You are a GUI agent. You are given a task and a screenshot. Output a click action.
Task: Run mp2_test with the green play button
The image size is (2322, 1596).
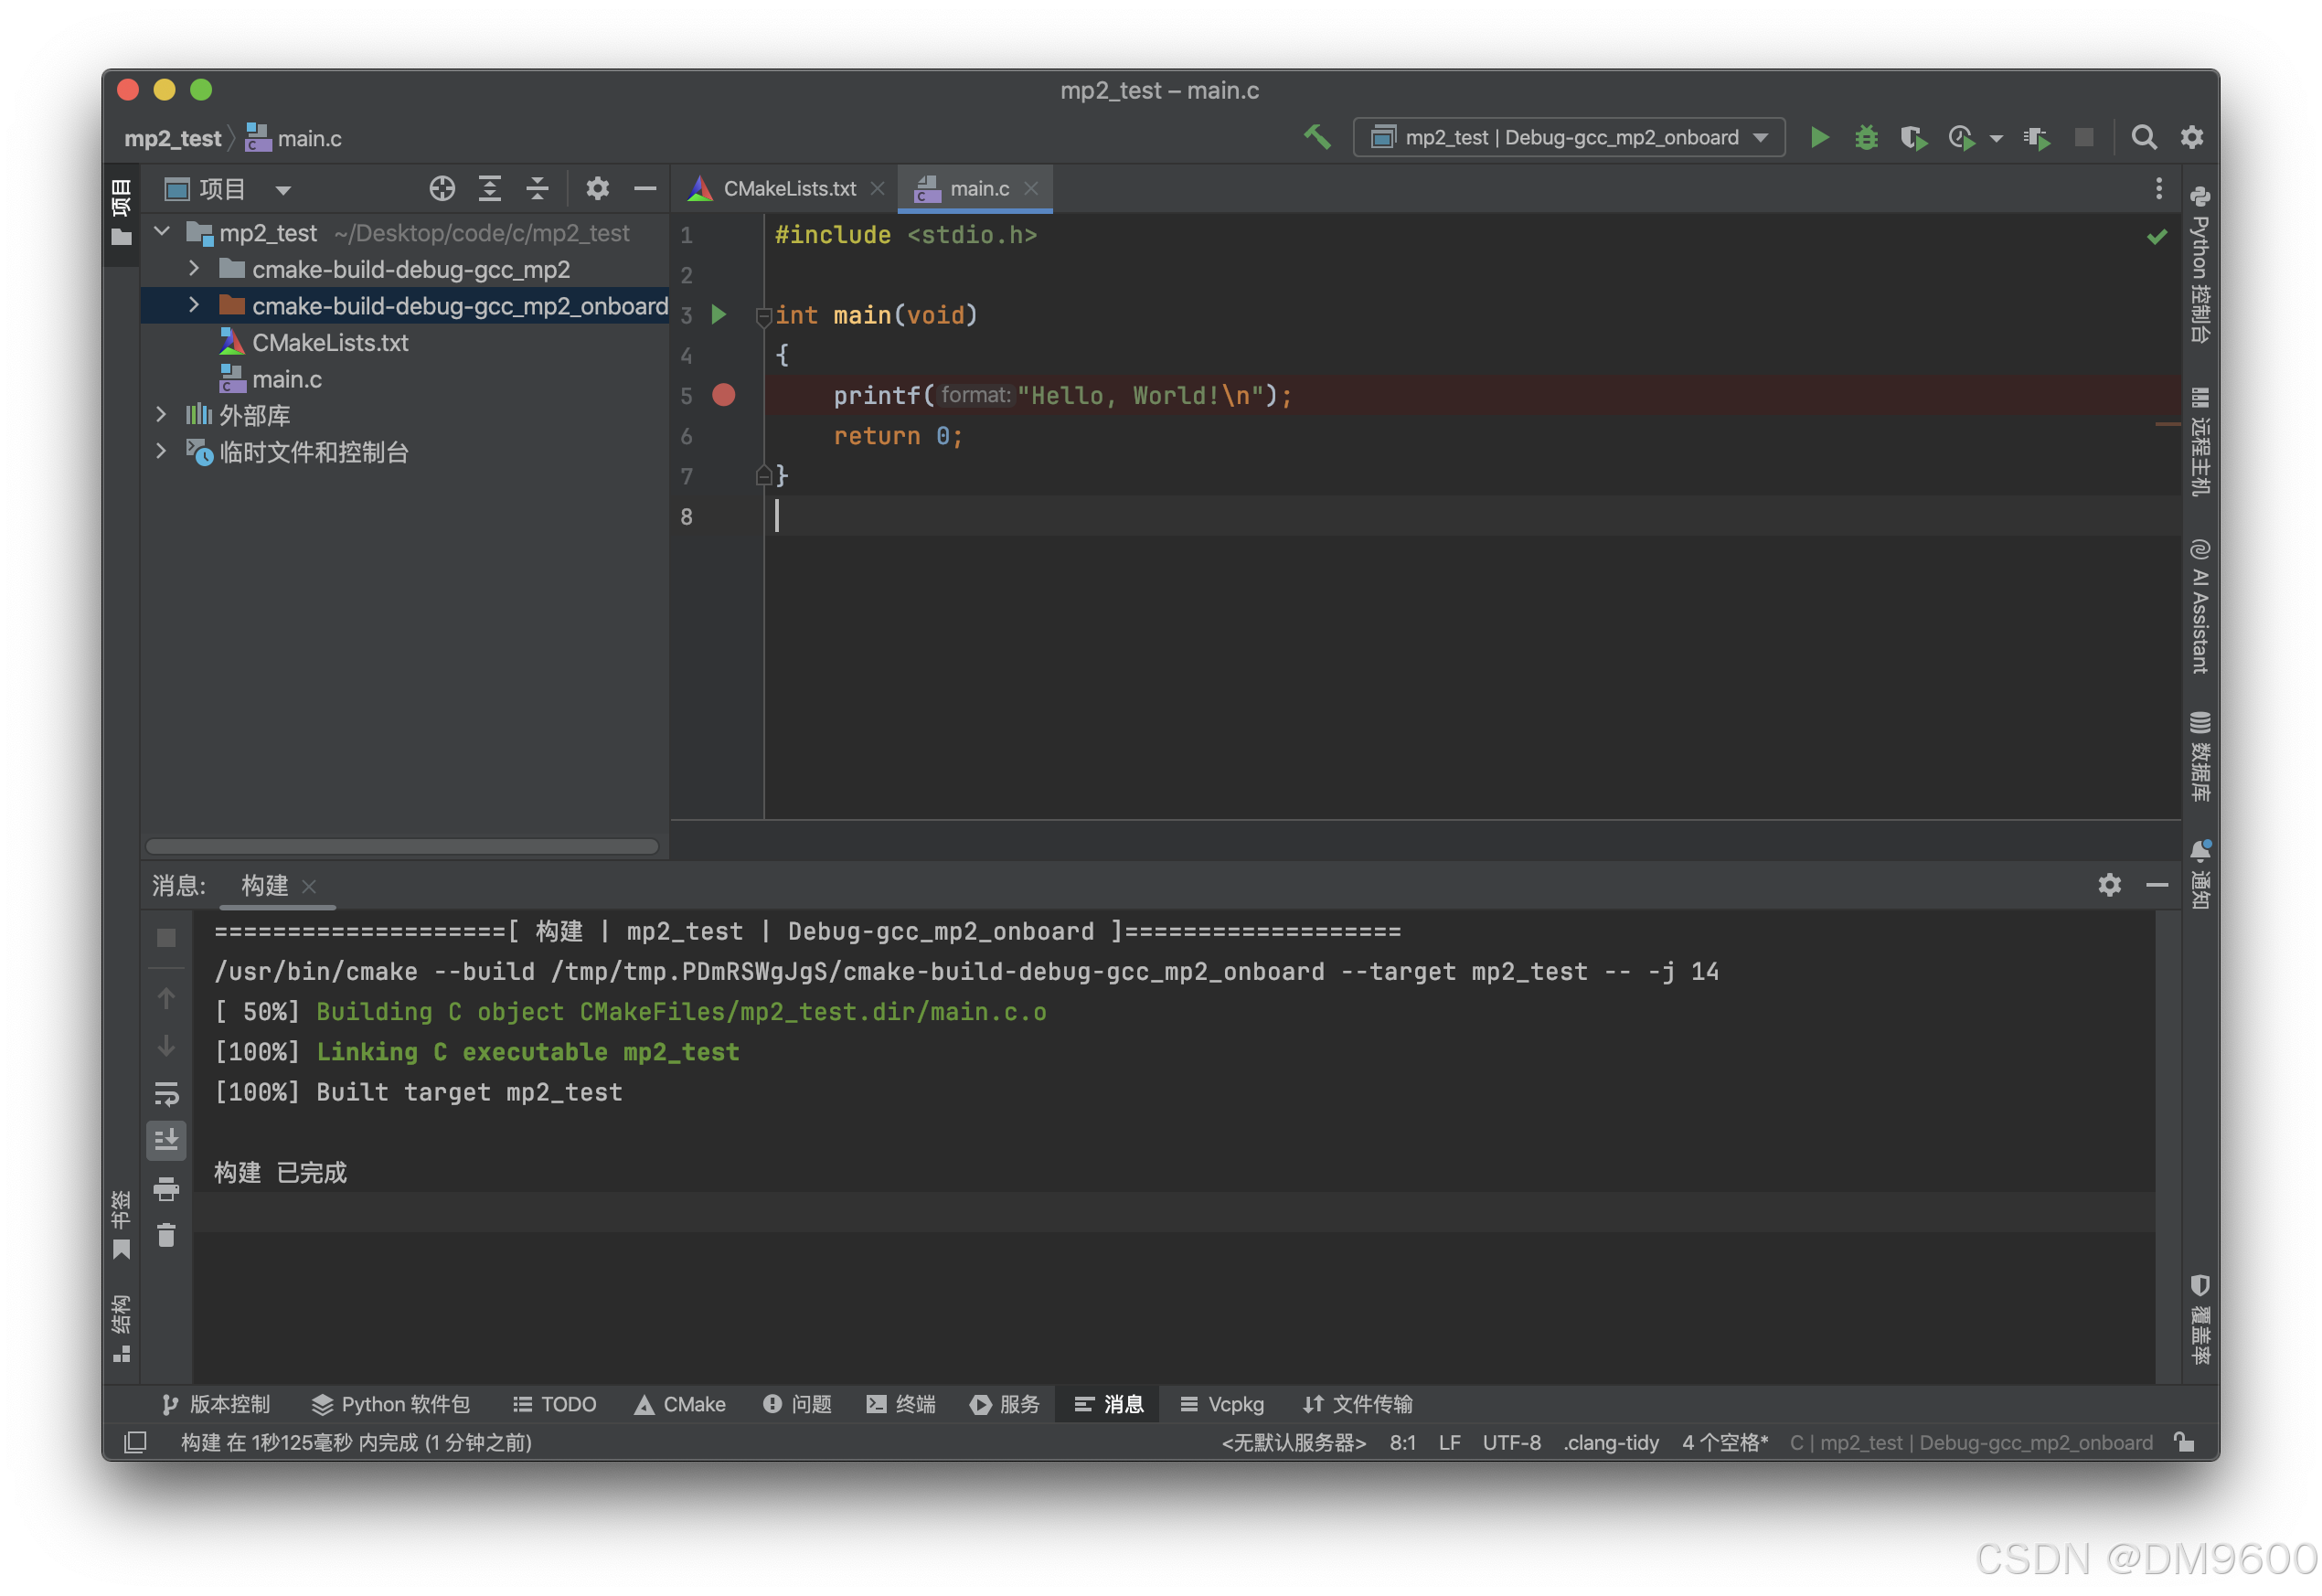(1819, 137)
